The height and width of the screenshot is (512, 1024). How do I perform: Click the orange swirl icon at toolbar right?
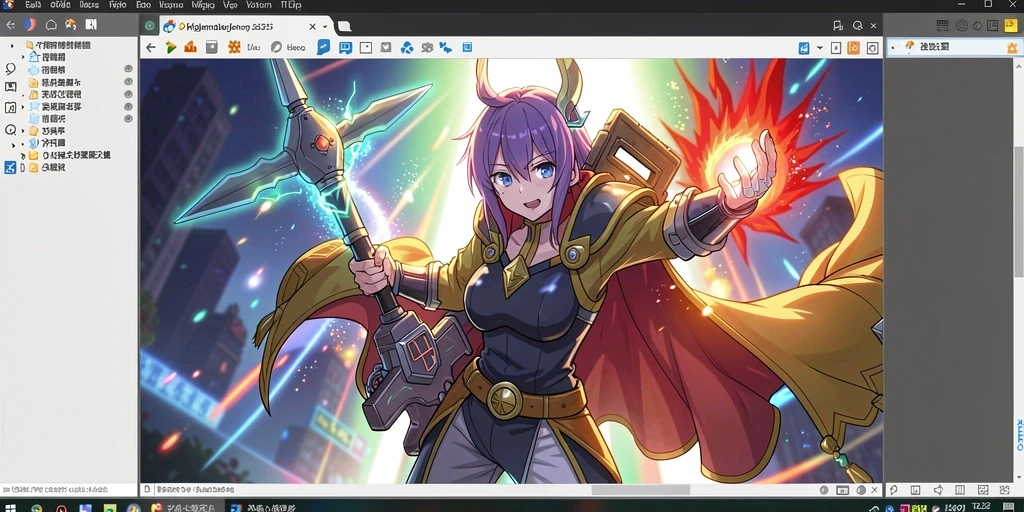(x=854, y=48)
